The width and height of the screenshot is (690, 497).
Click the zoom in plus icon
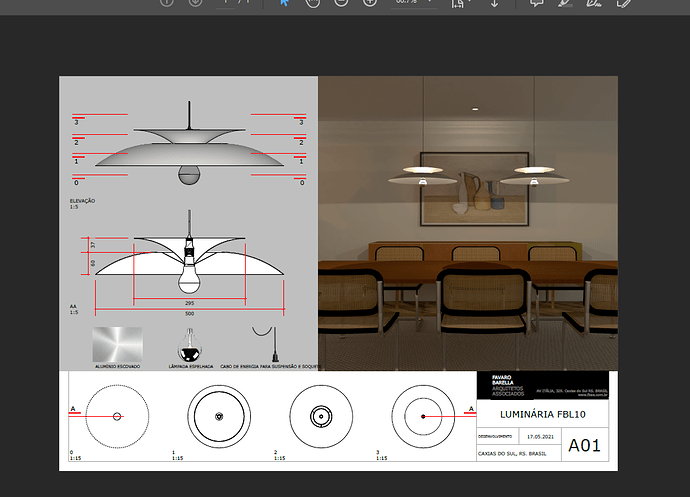370,2
